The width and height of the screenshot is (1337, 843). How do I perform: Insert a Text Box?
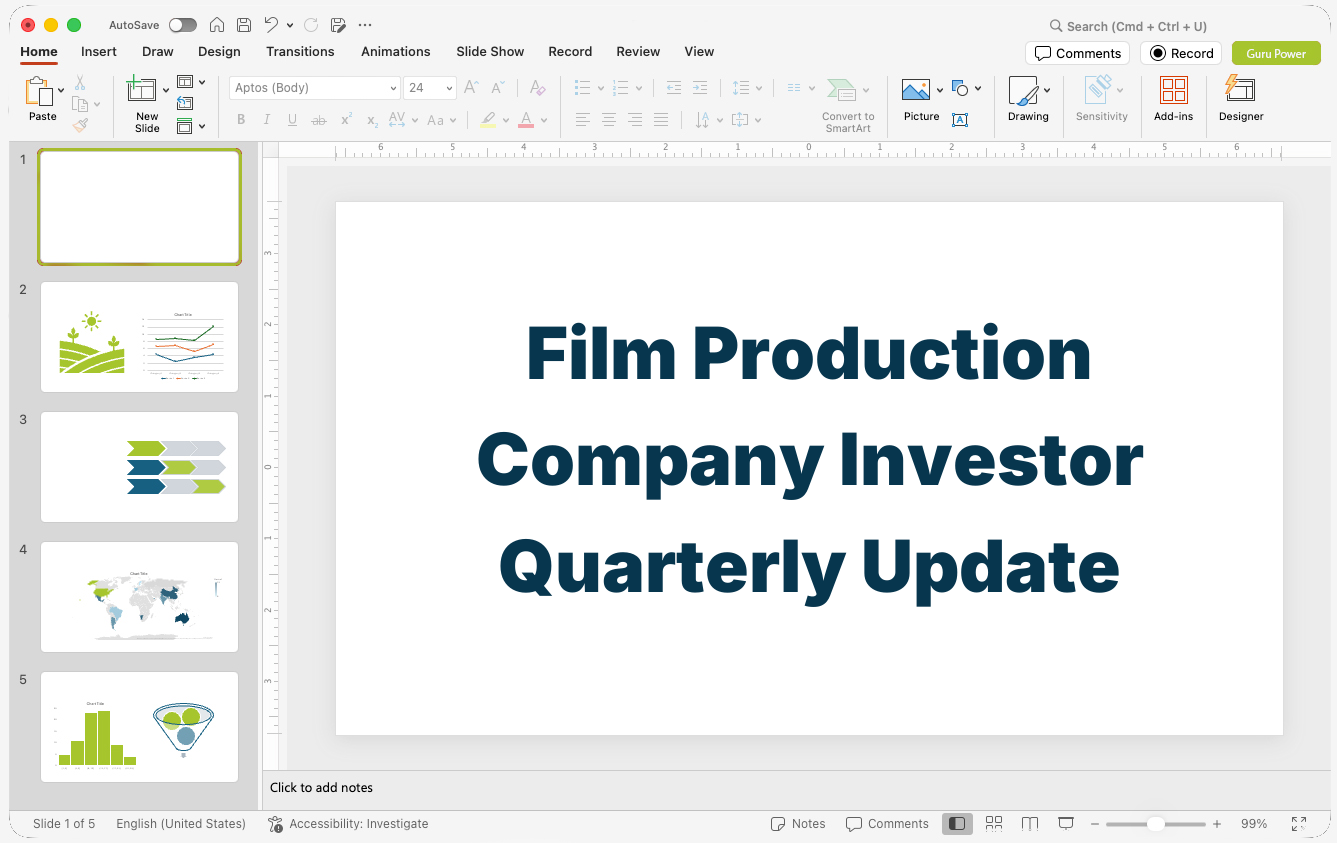(960, 120)
